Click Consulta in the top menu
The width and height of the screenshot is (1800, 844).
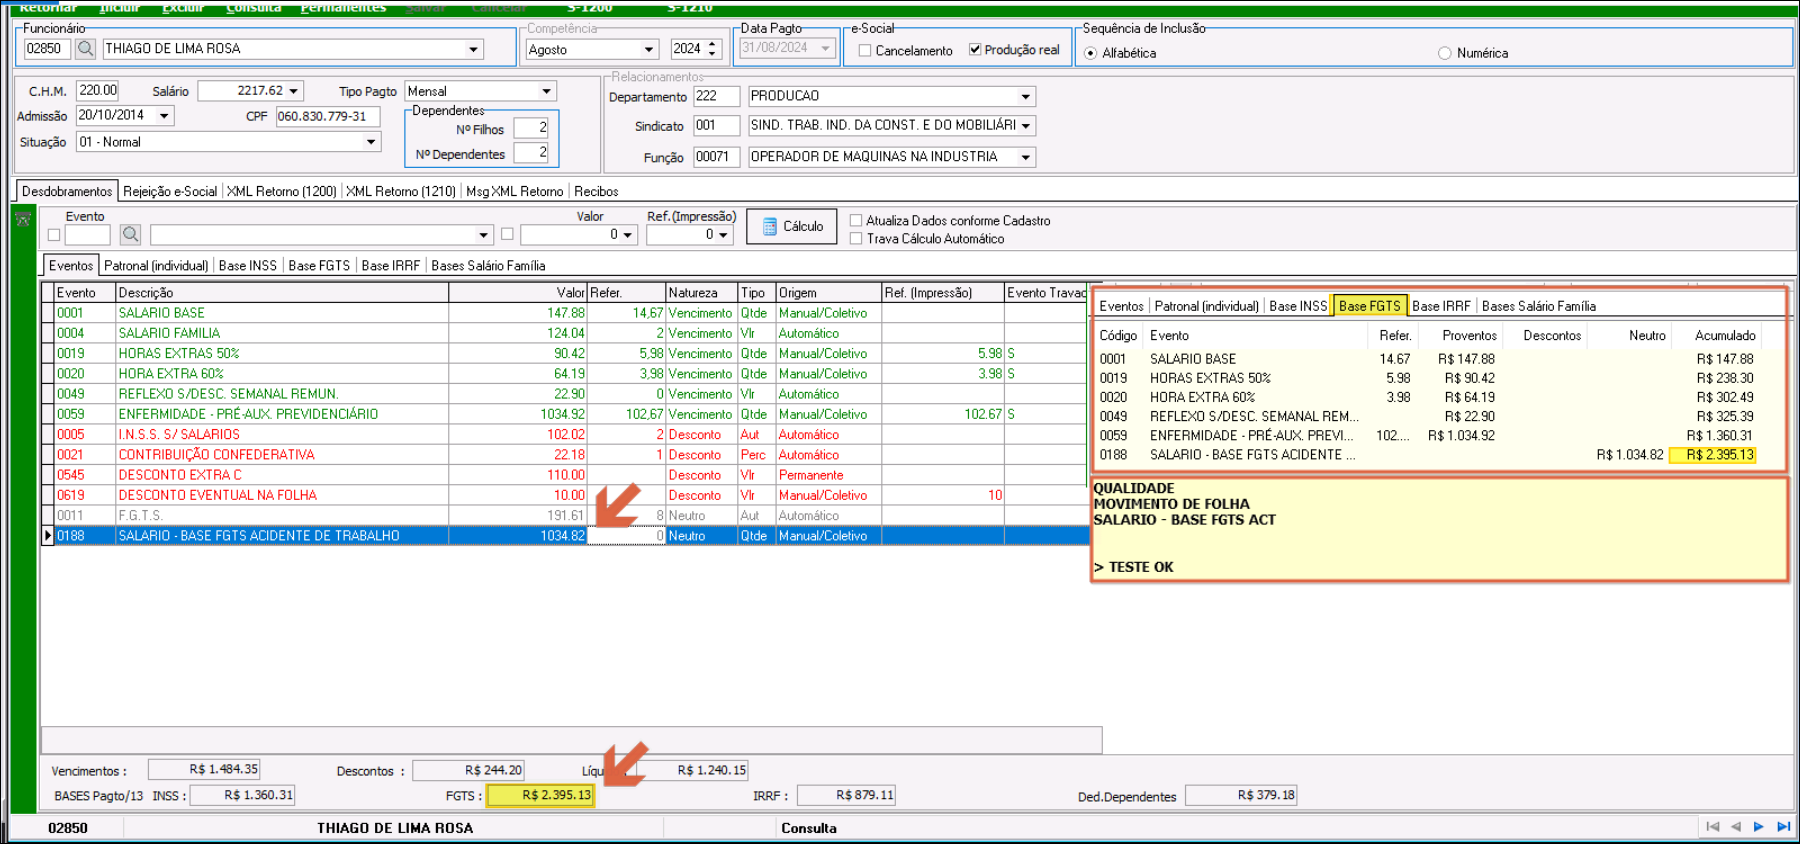(x=253, y=7)
